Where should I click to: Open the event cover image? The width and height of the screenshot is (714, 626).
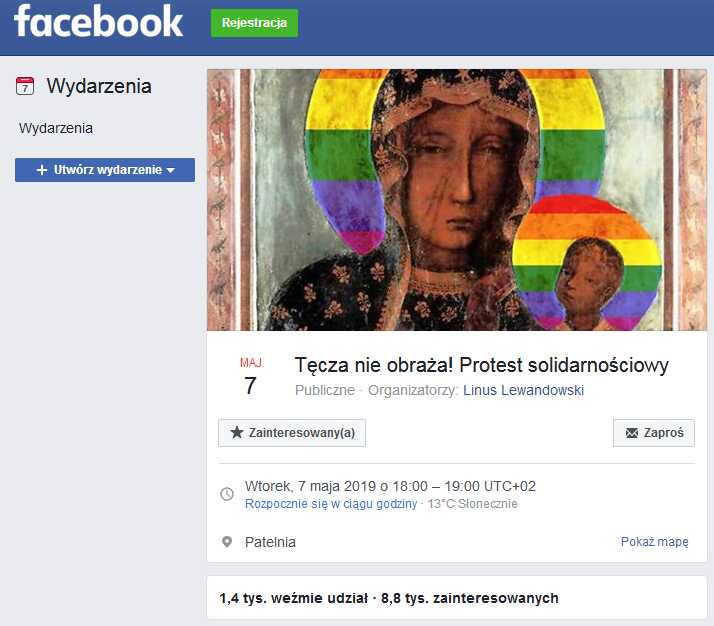tap(457, 199)
